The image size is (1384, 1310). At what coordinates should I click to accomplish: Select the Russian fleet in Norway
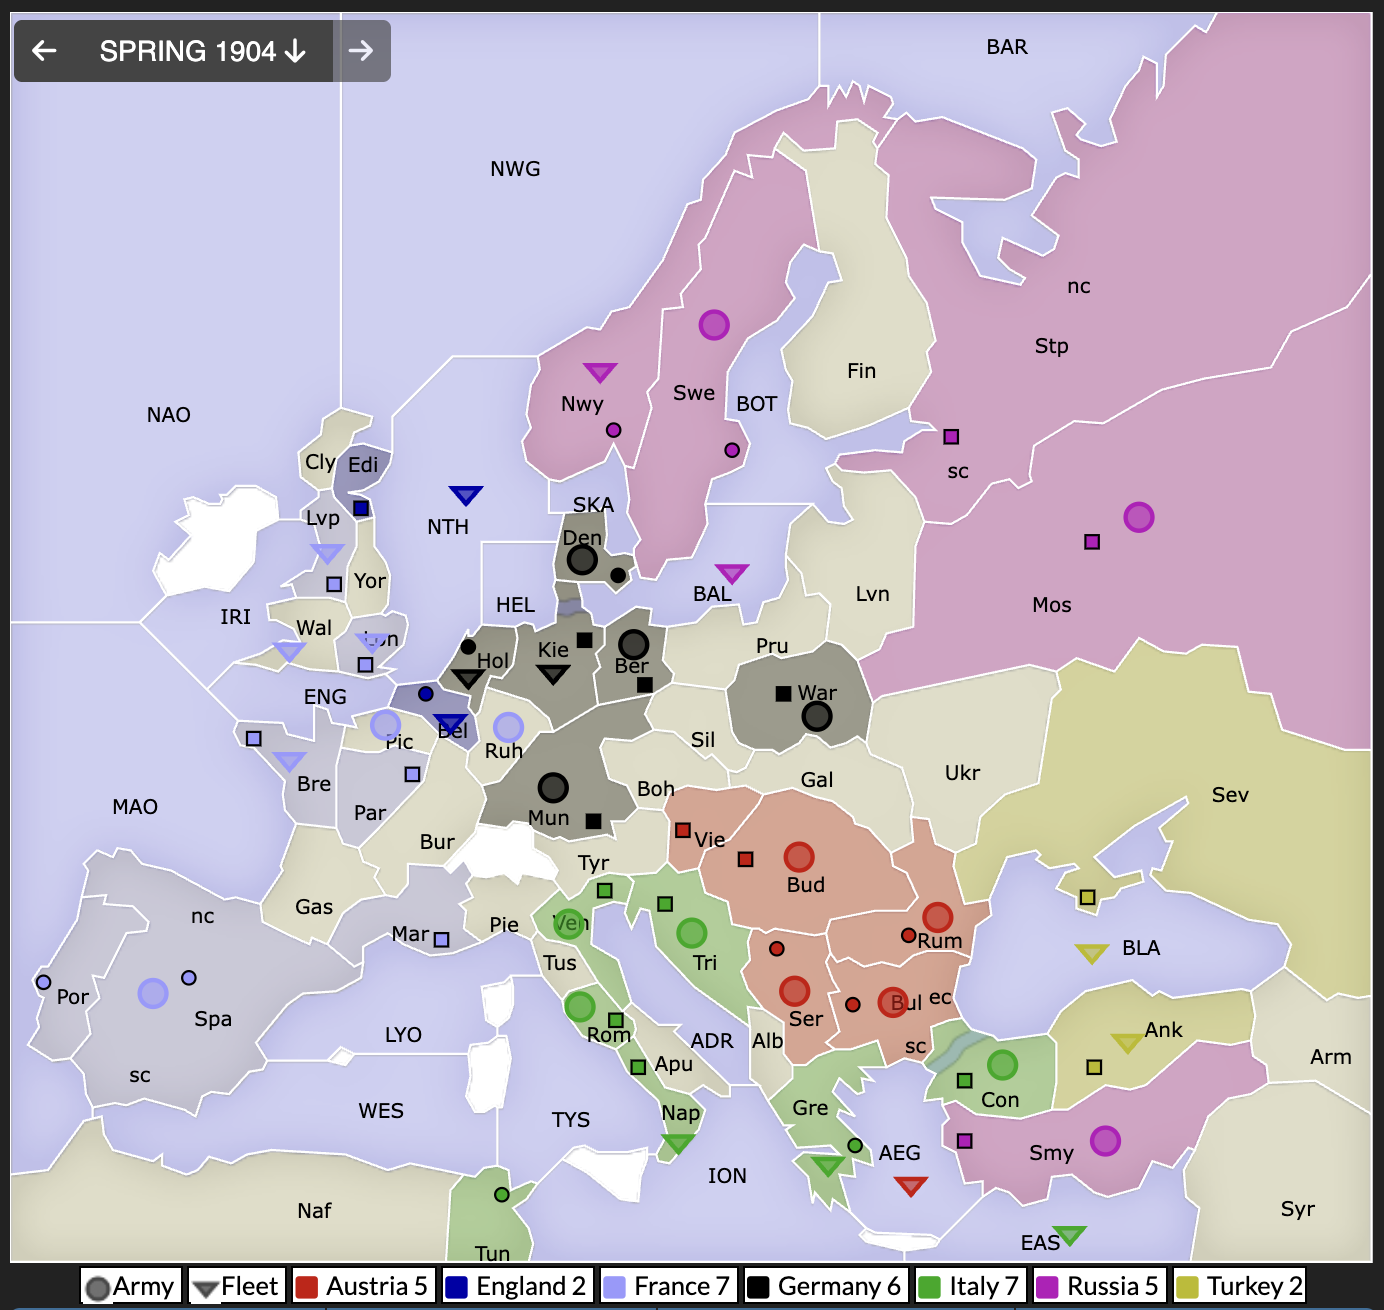600,373
